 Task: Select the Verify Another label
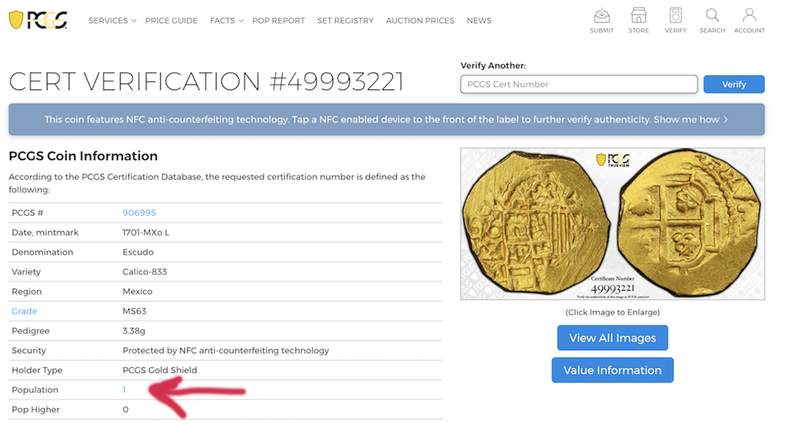[493, 65]
